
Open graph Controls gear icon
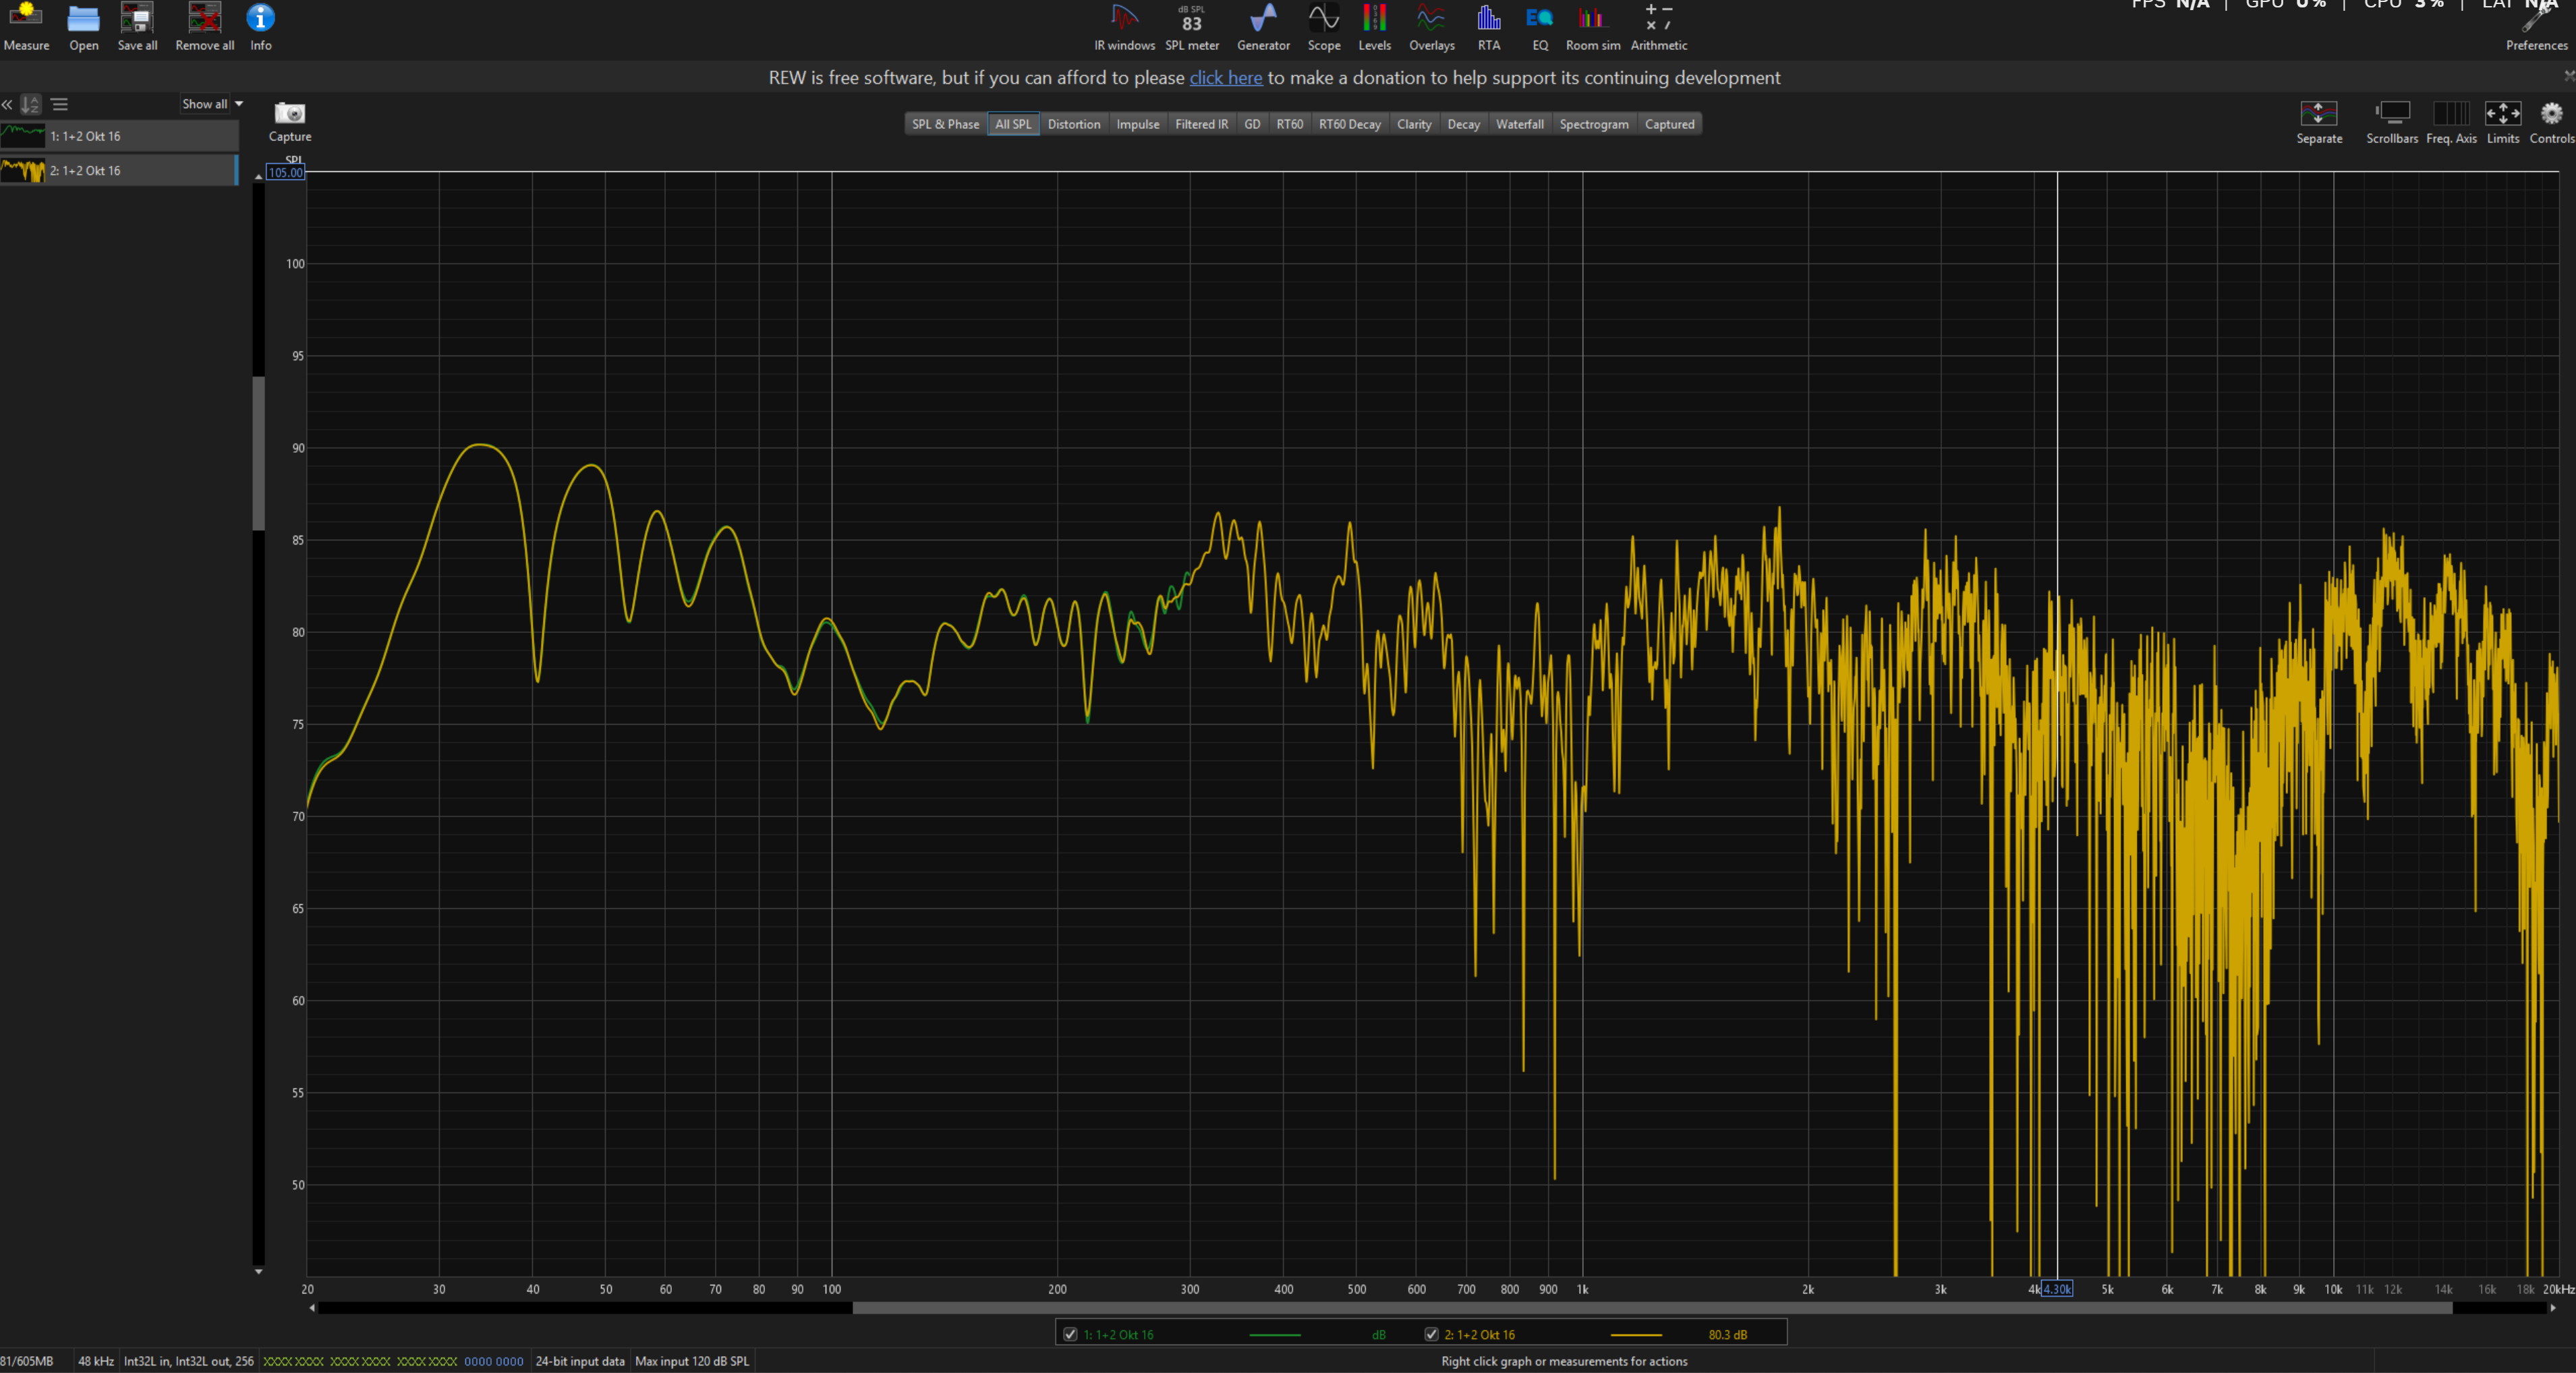pos(2551,113)
